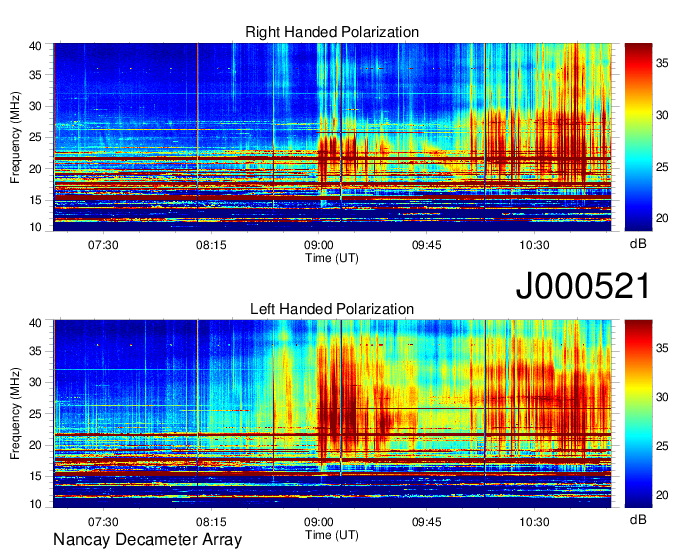680x552 pixels.
Task: Click the 25 MHz tick on the top plot
Action: (x=36, y=137)
